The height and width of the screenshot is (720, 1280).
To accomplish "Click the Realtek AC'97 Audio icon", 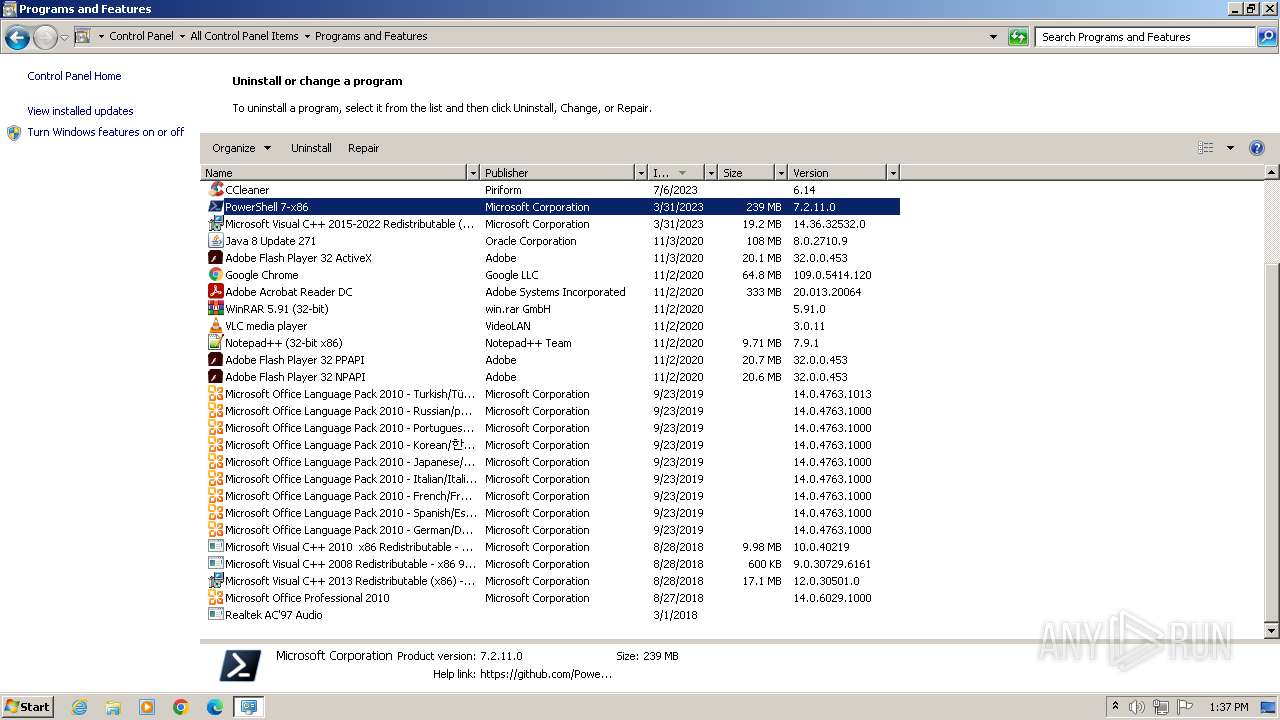I will point(216,615).
